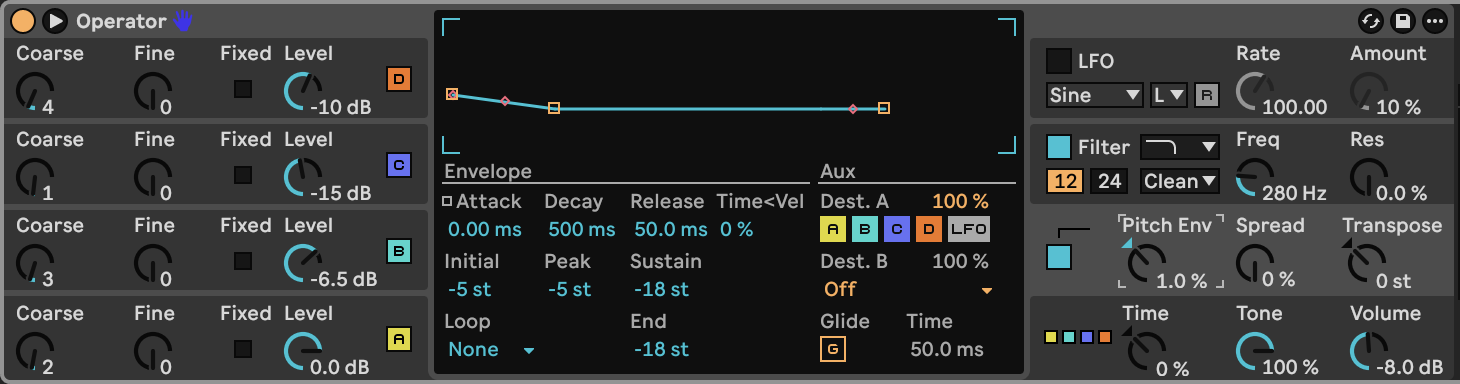Toggle Fixed for oscillator D
Viewport: 1460px width, 384px height.
pyautogui.click(x=243, y=89)
